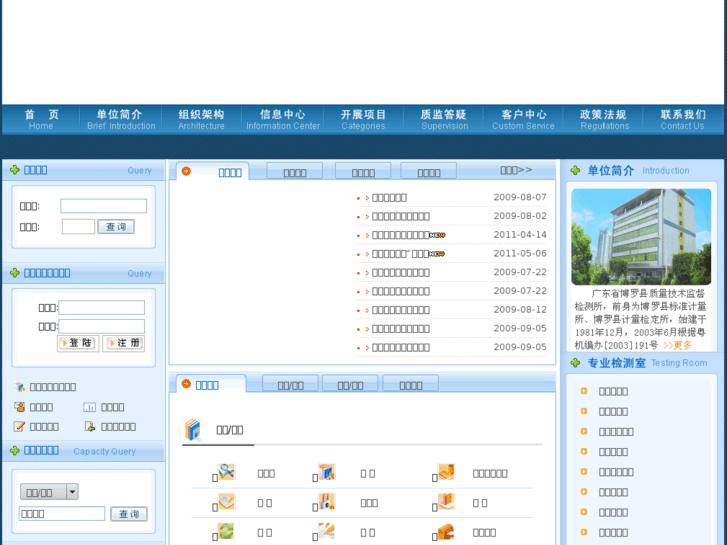Click the blue cabinet icon in the category grid

327,472
